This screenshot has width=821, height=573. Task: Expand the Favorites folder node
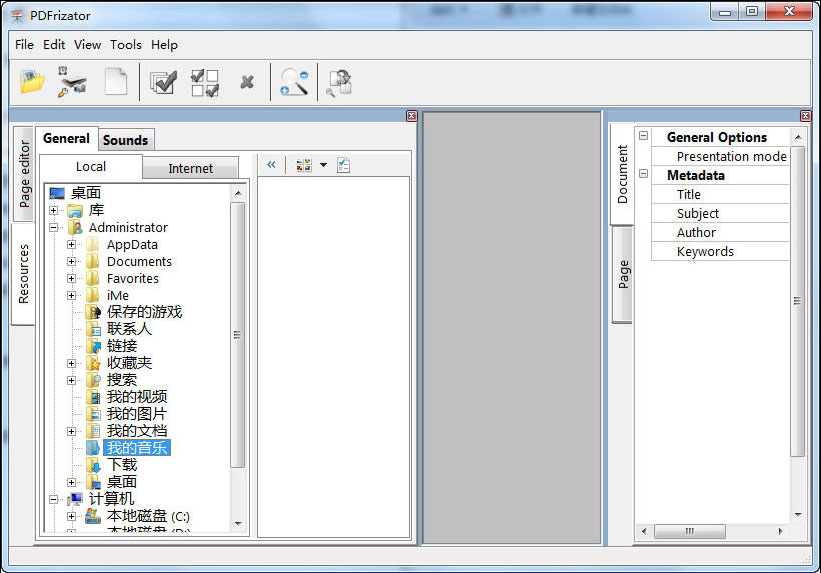pyautogui.click(x=71, y=278)
